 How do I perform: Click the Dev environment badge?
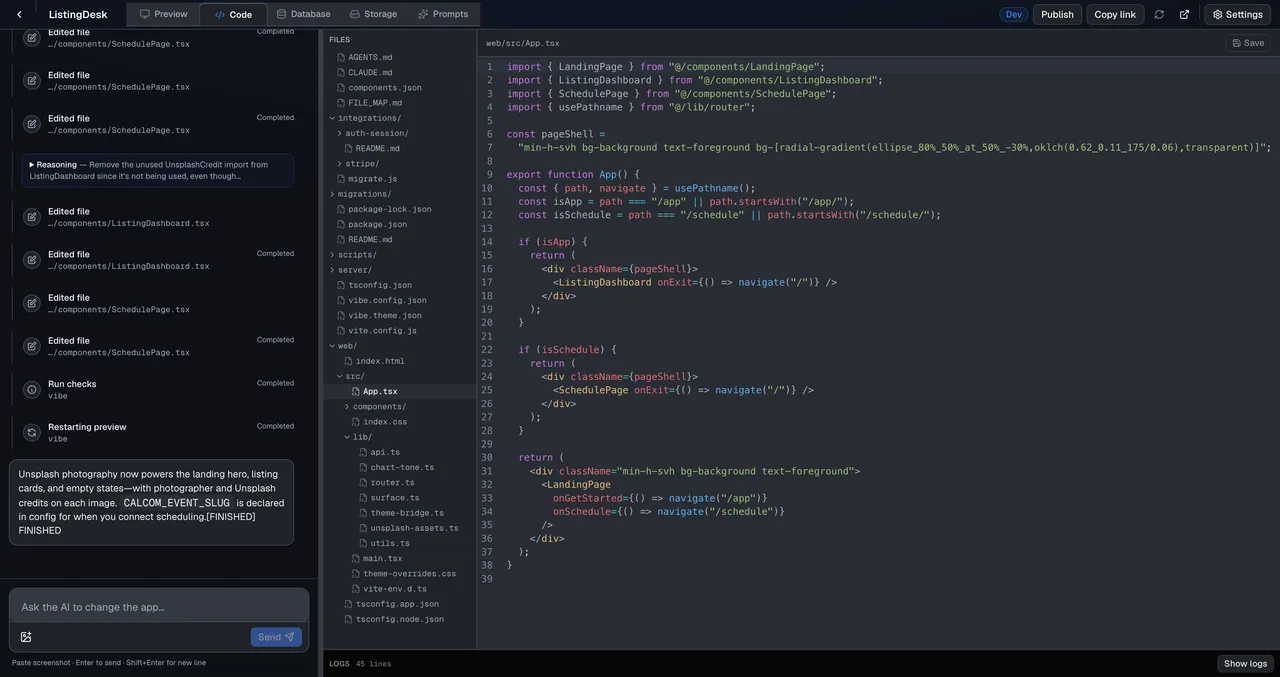[x=1014, y=14]
